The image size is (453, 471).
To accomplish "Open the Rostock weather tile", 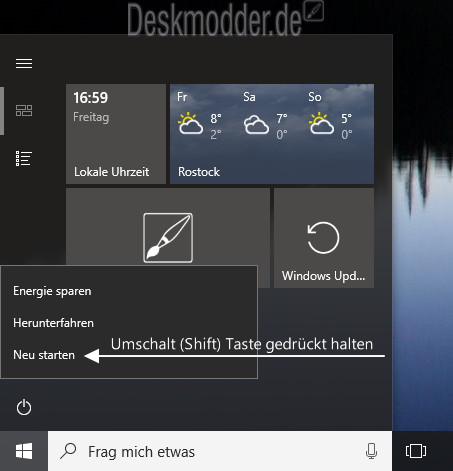I will (x=272, y=134).
